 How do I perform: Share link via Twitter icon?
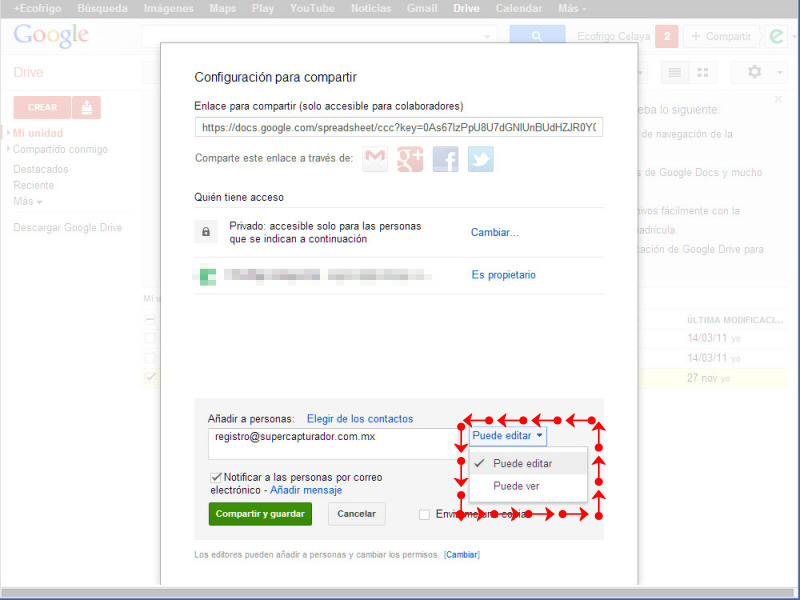tap(481, 159)
